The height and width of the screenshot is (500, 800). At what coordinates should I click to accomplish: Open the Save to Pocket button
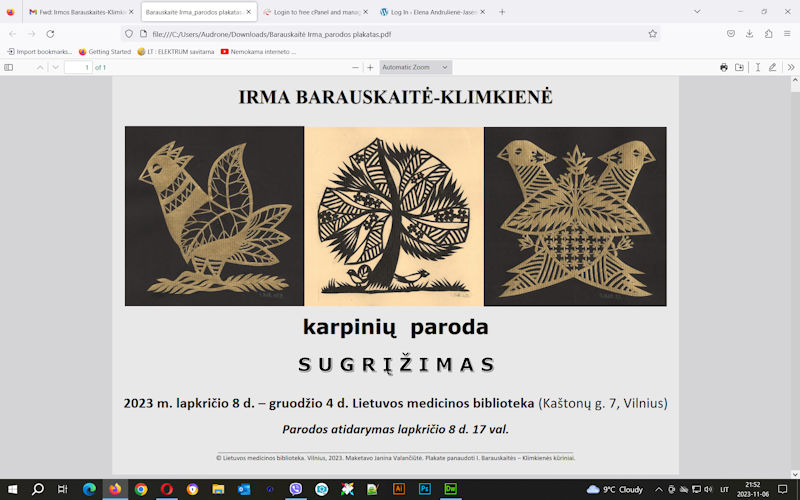(731, 34)
